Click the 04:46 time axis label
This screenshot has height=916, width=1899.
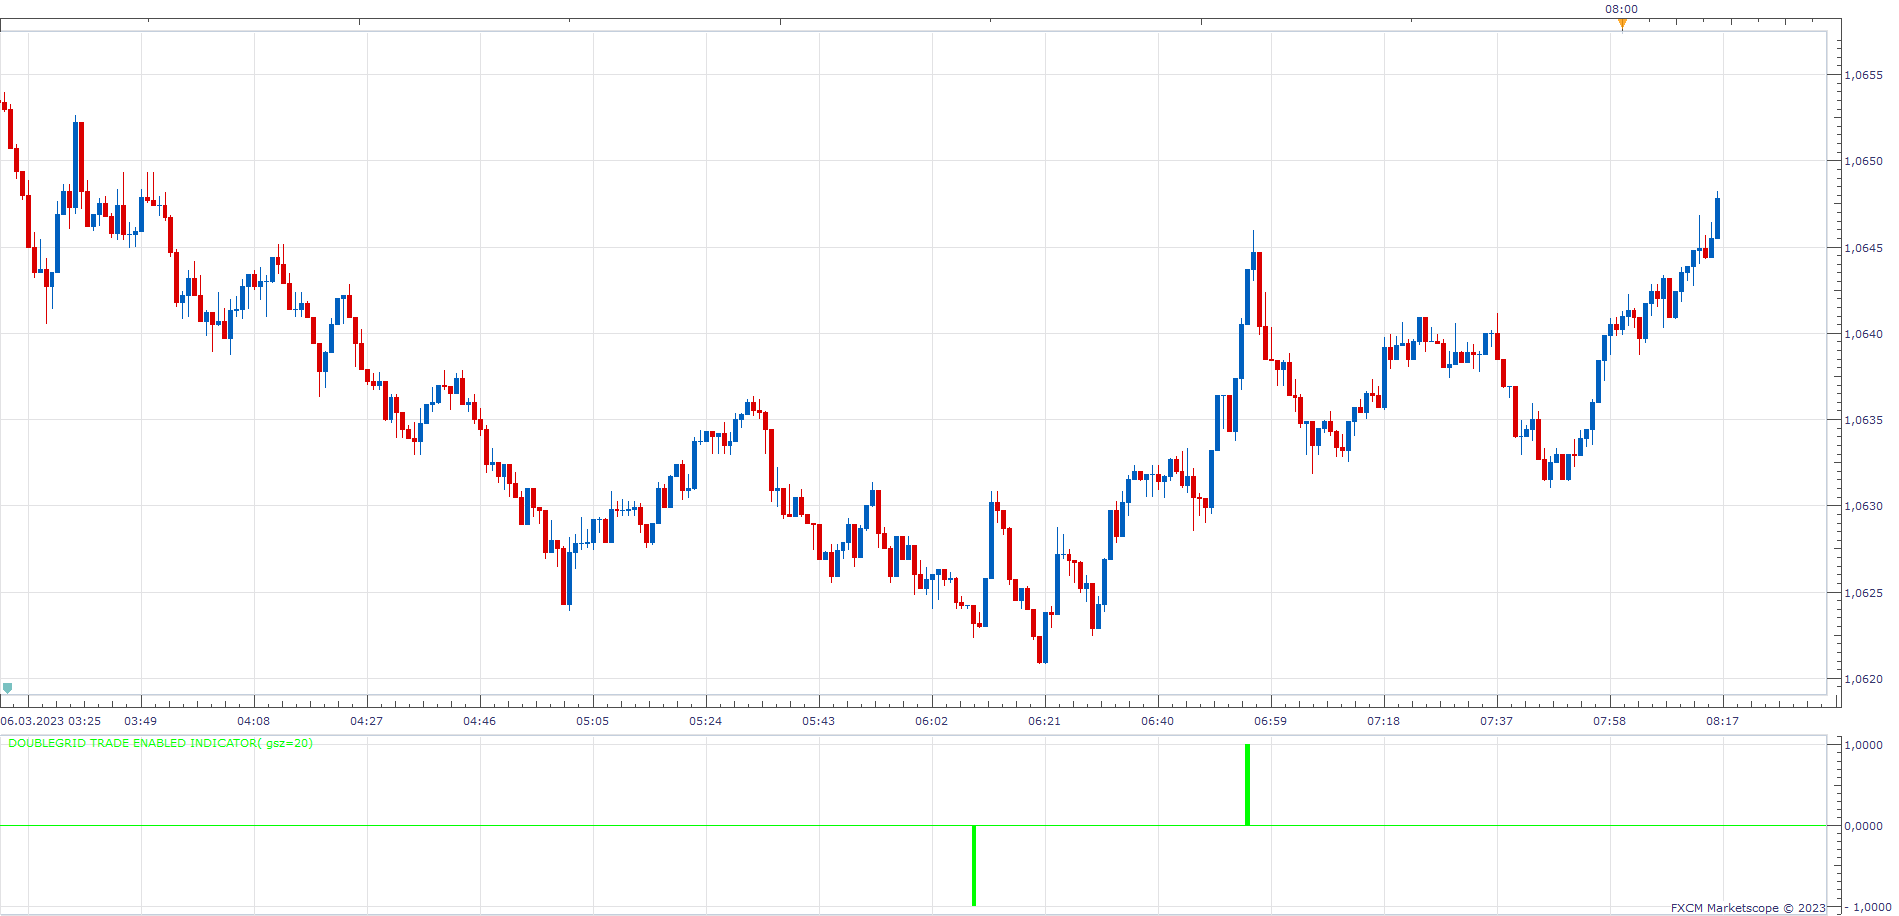pyautogui.click(x=479, y=721)
